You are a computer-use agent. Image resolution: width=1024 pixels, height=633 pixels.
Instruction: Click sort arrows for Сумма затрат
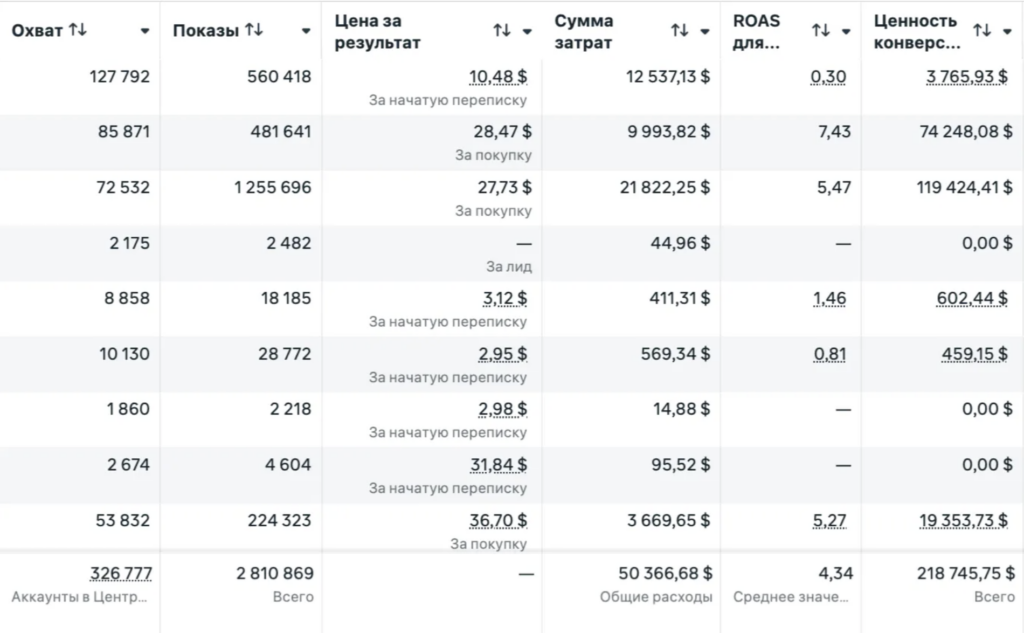[680, 31]
